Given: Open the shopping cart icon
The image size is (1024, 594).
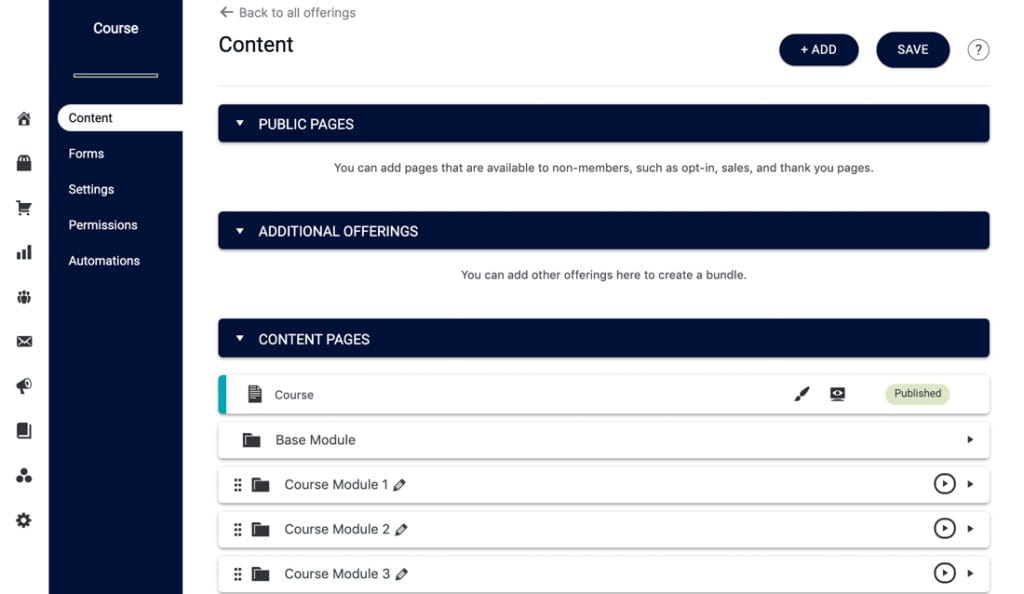Looking at the screenshot, I should tap(23, 207).
